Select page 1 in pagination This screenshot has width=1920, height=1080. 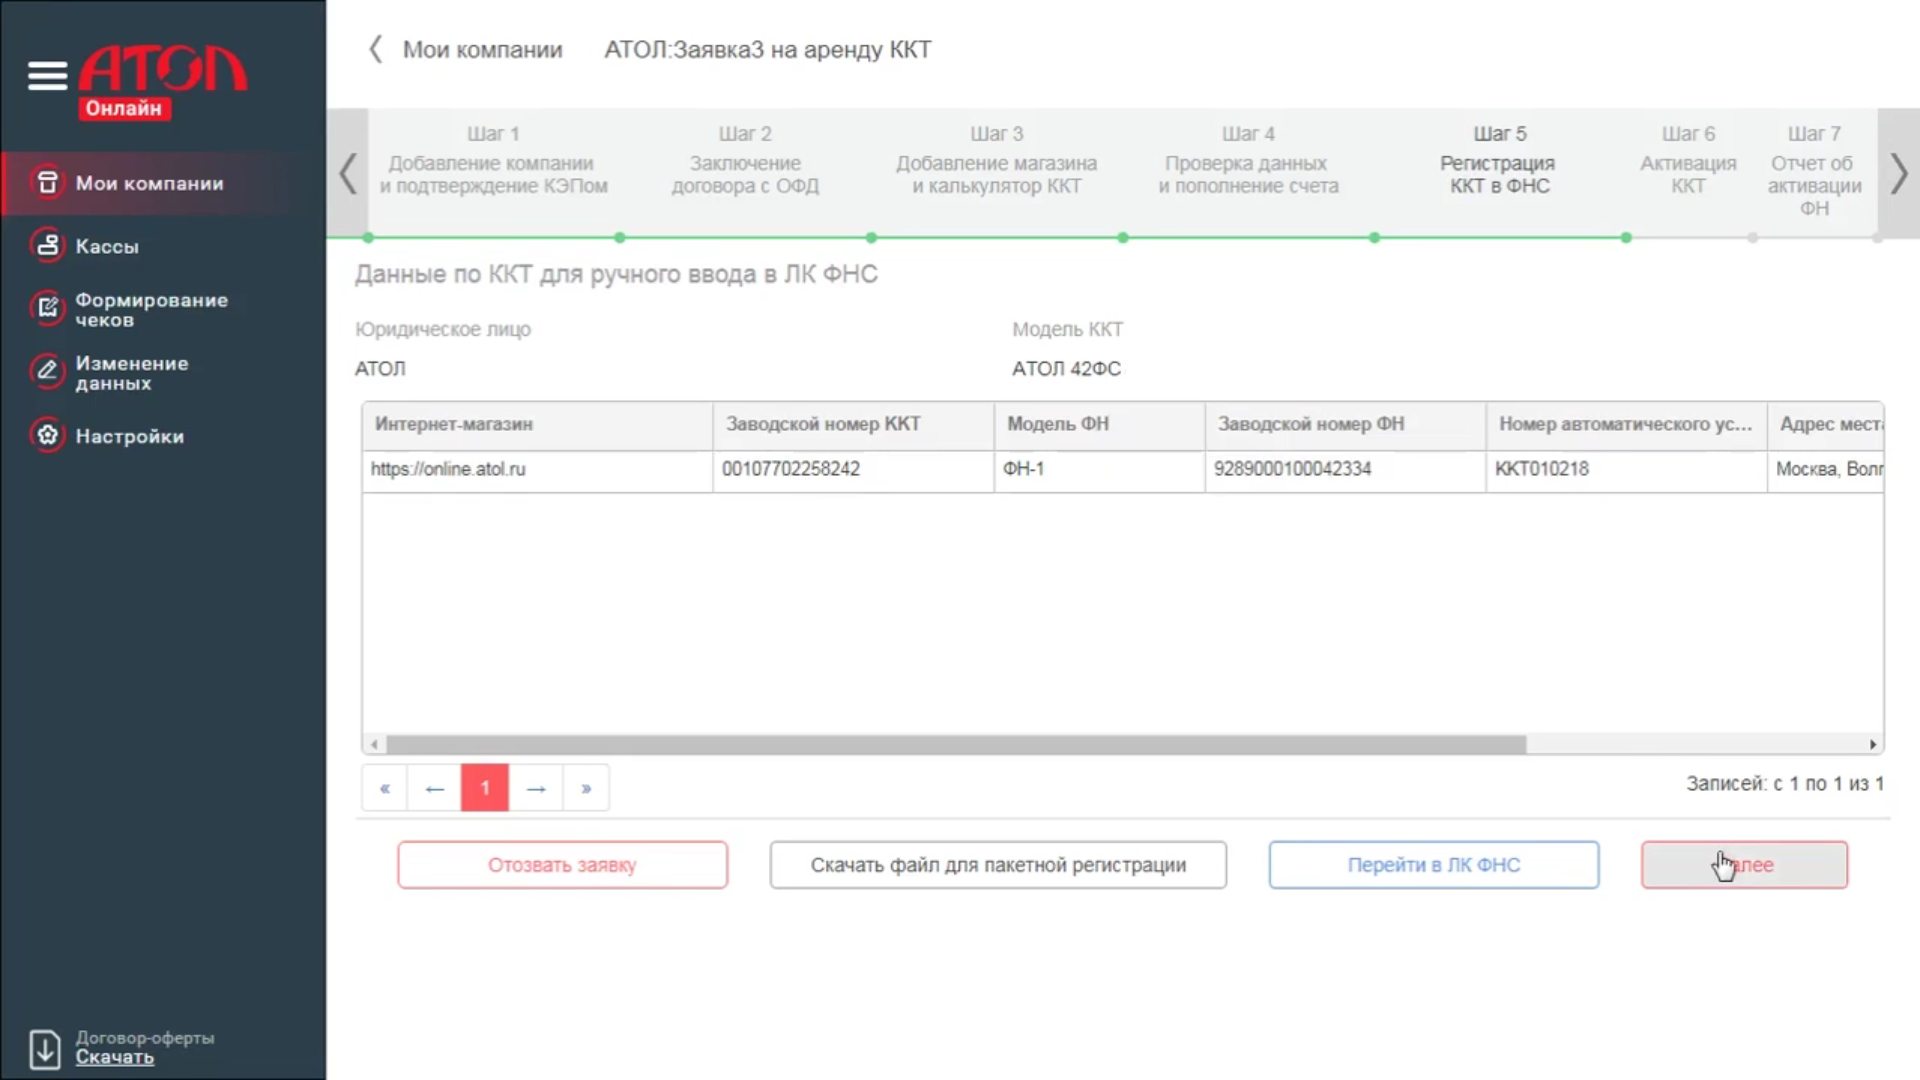[485, 789]
